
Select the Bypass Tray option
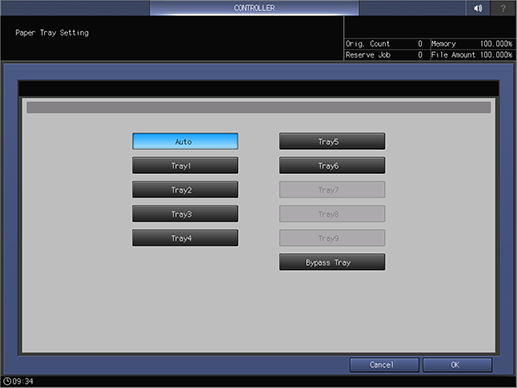[332, 262]
